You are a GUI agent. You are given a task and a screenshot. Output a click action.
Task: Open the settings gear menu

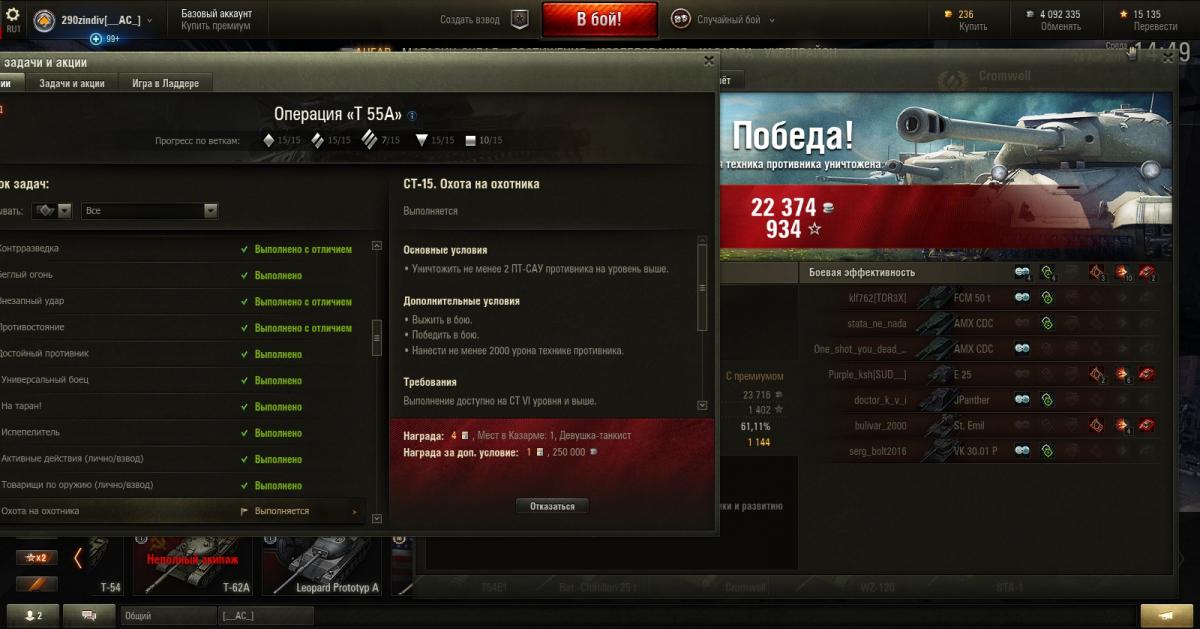(x=13, y=15)
